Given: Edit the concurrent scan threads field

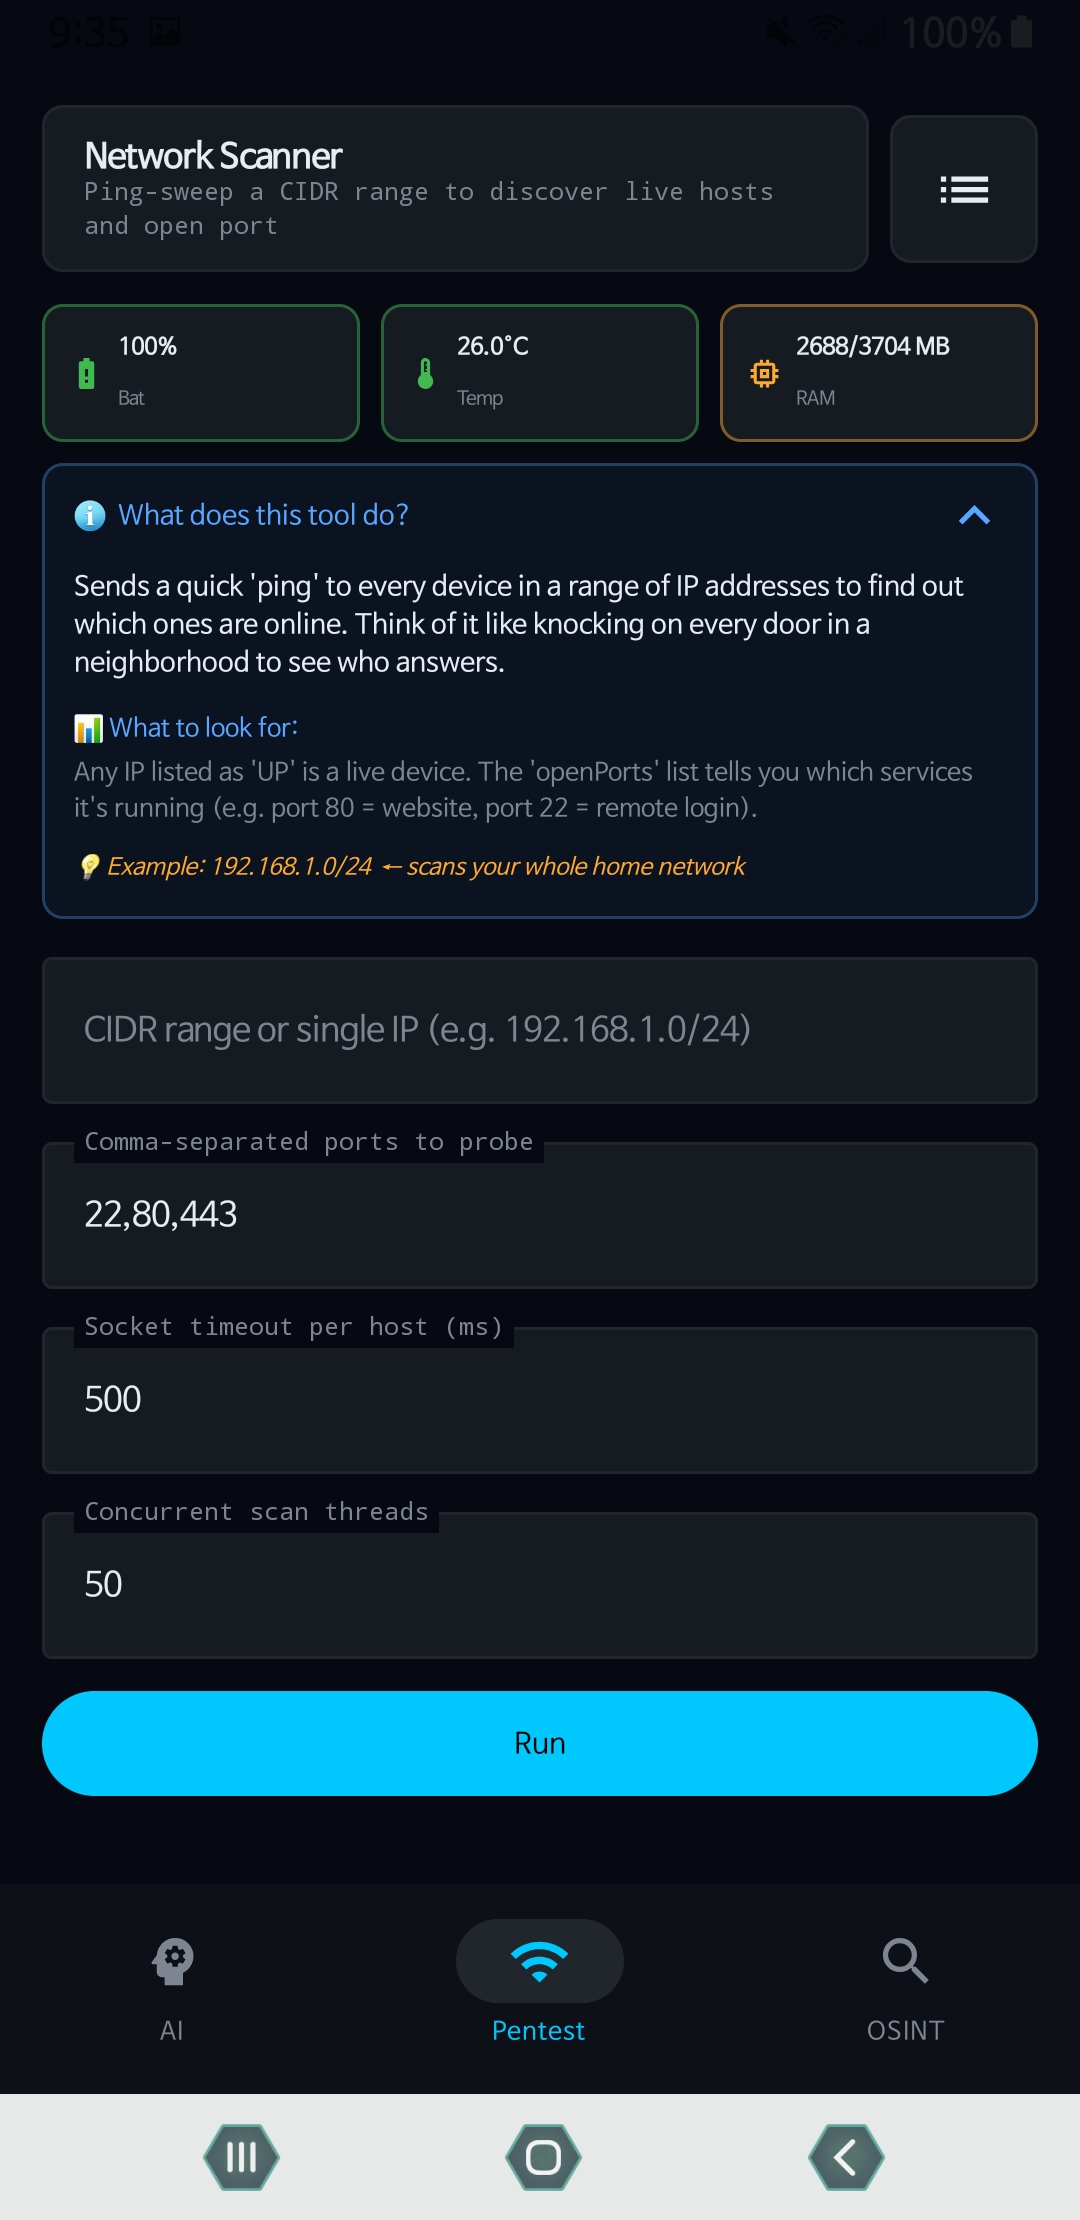Looking at the screenshot, I should (x=539, y=1585).
